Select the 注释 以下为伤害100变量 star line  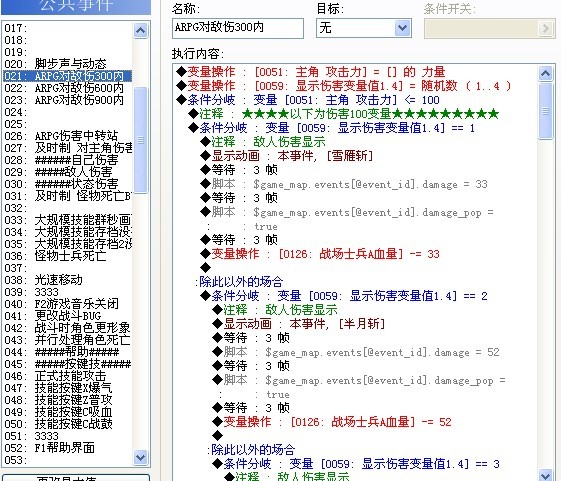pyautogui.click(x=343, y=114)
